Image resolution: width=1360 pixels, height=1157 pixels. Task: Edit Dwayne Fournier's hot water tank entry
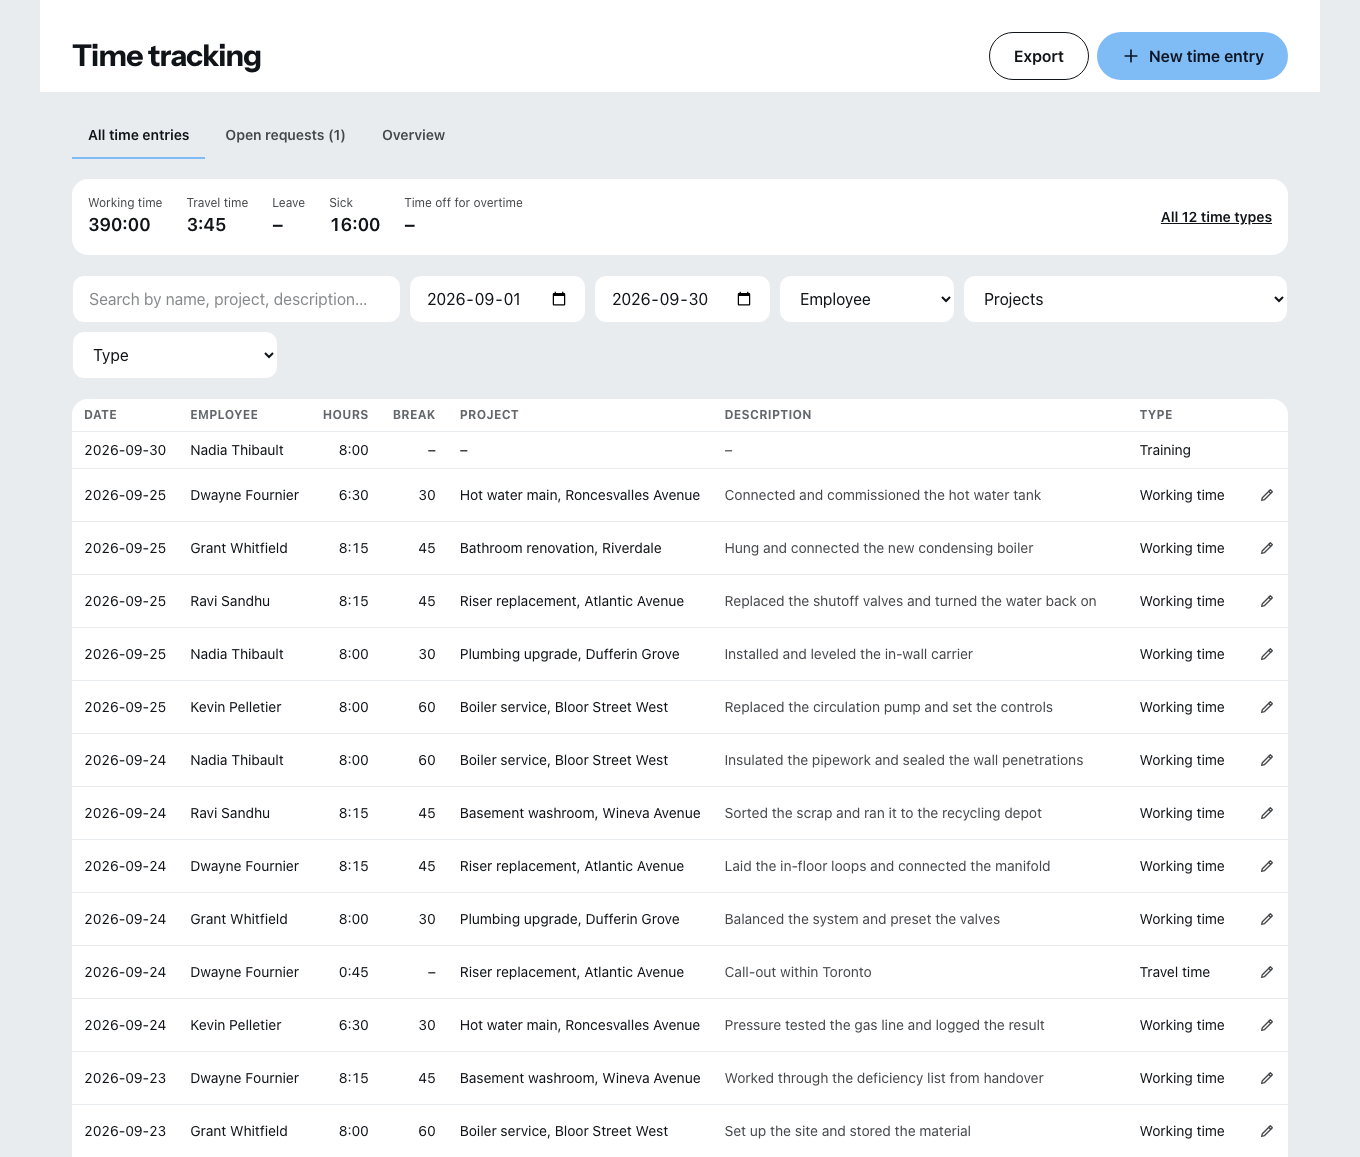pos(1267,495)
